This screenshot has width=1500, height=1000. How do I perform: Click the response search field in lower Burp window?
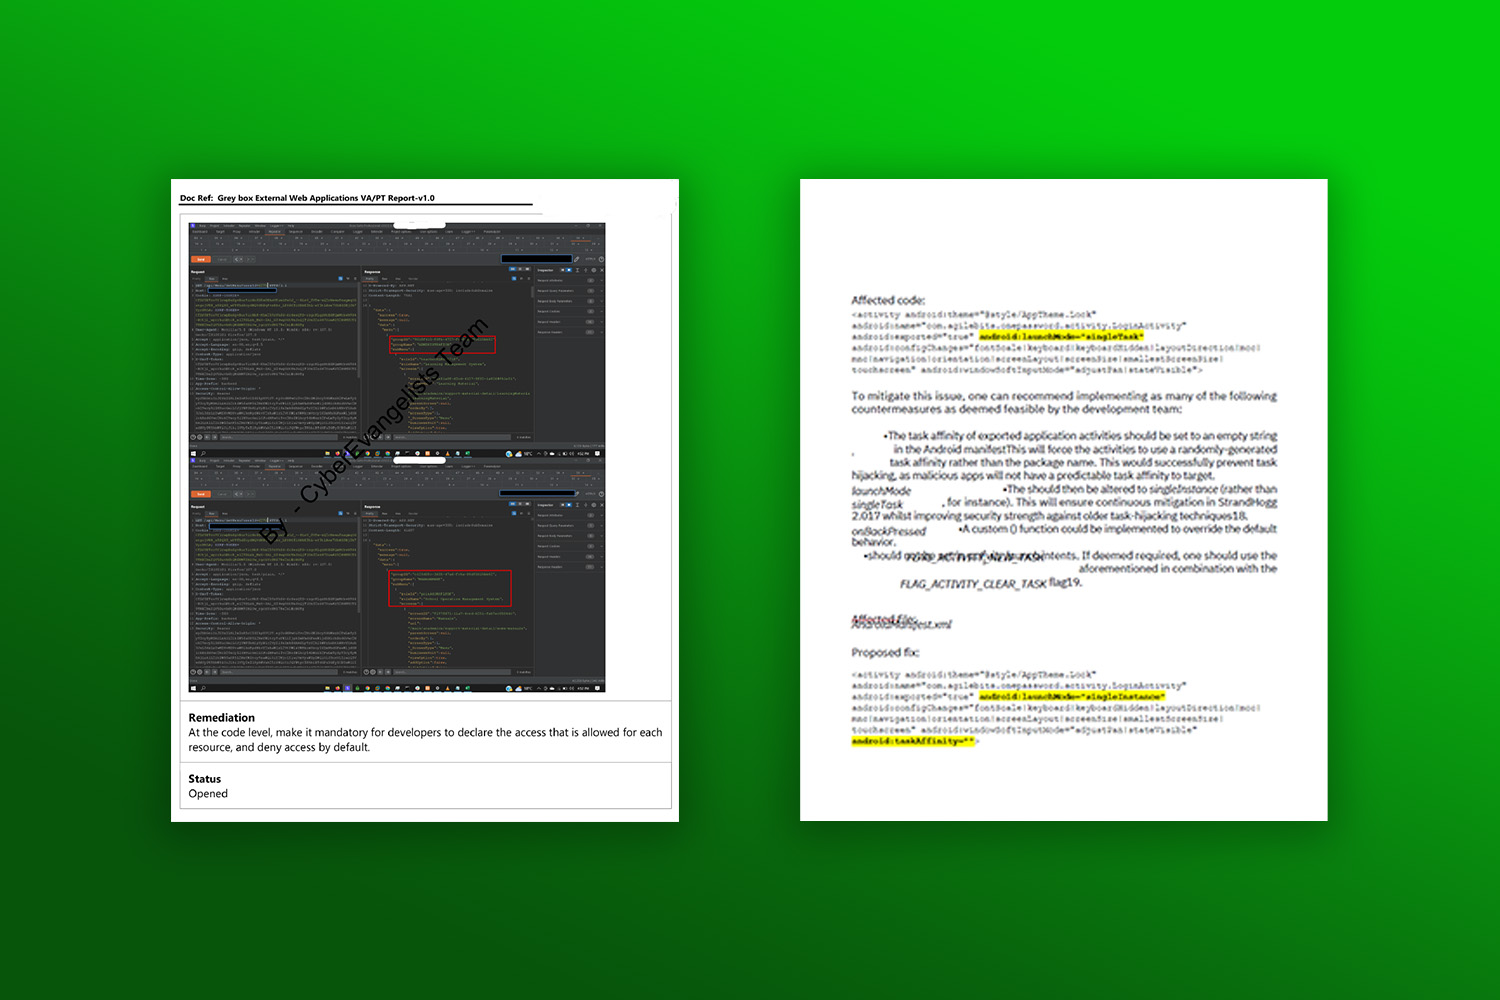(450, 672)
